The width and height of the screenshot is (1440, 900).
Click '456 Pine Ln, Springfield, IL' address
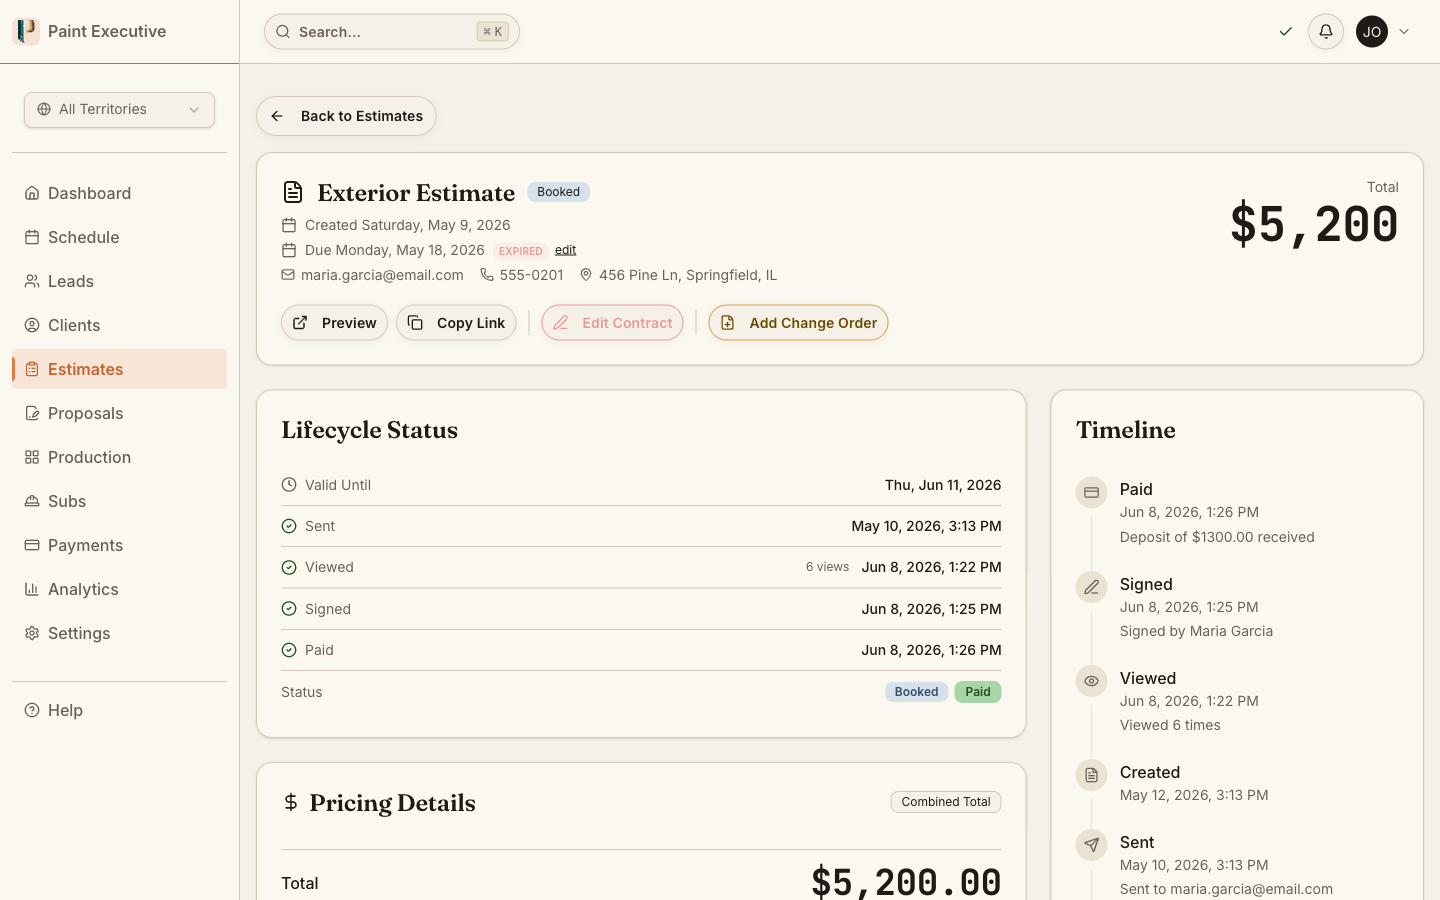688,275
